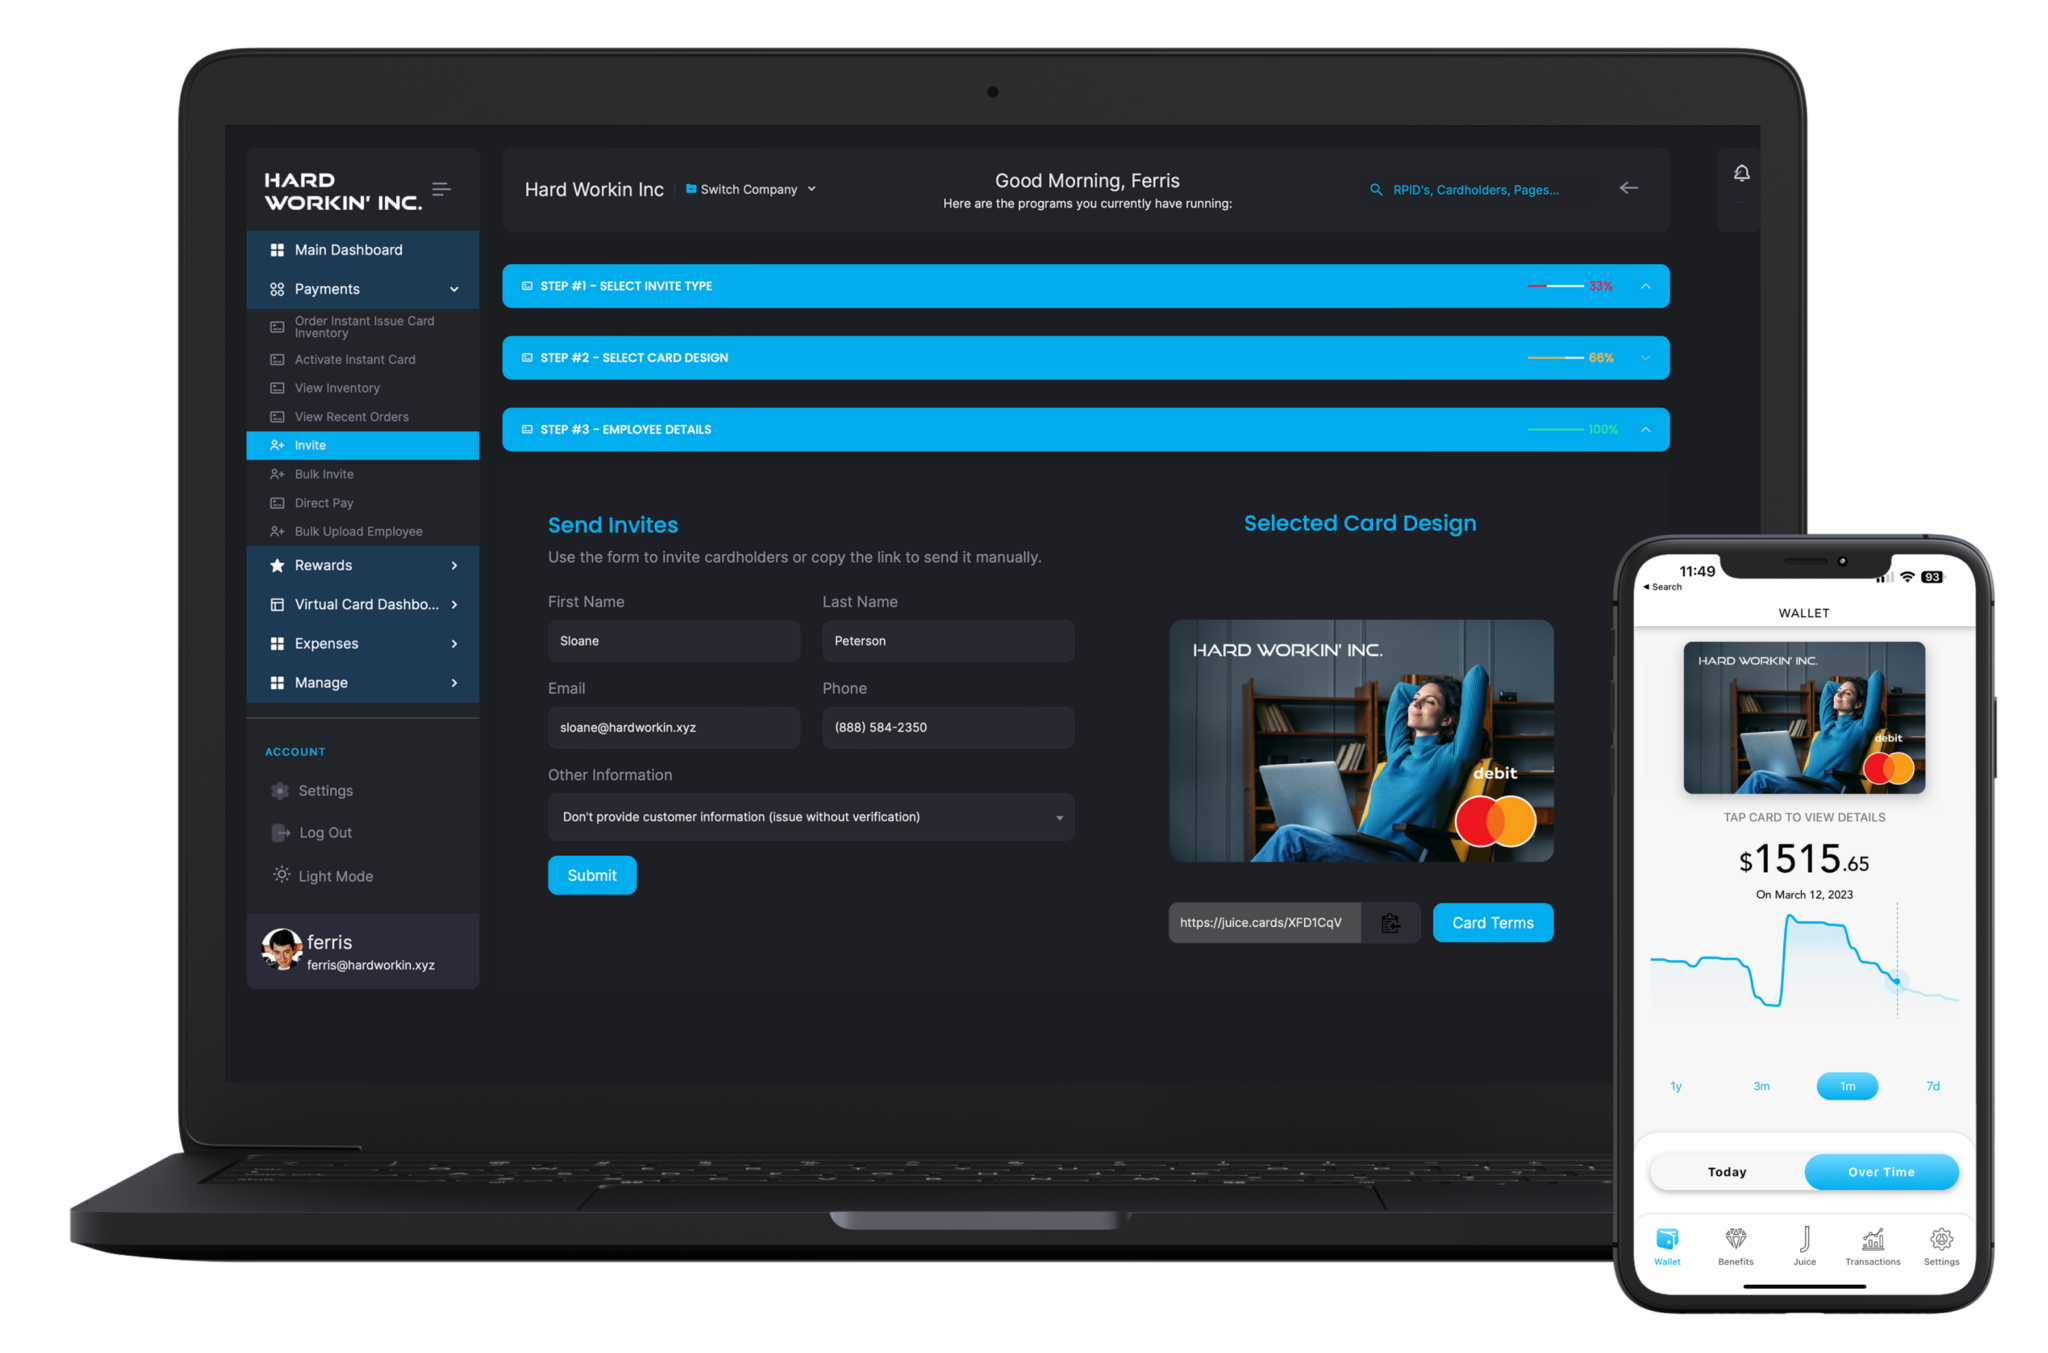Select 1y range on phone chart
The width and height of the screenshot is (2048, 1353).
[x=1676, y=1086]
